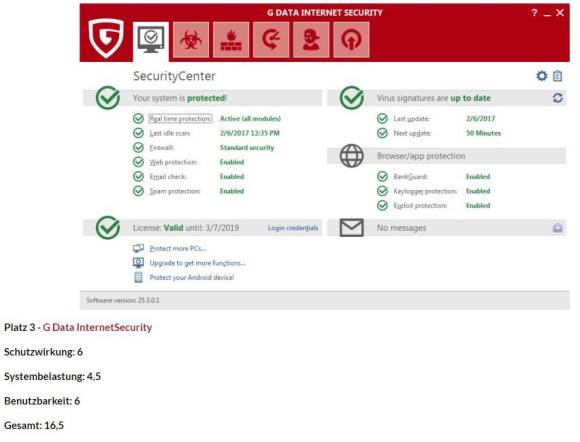
Task: Click the Gesamt: 16,5 score line
Action: point(34,425)
